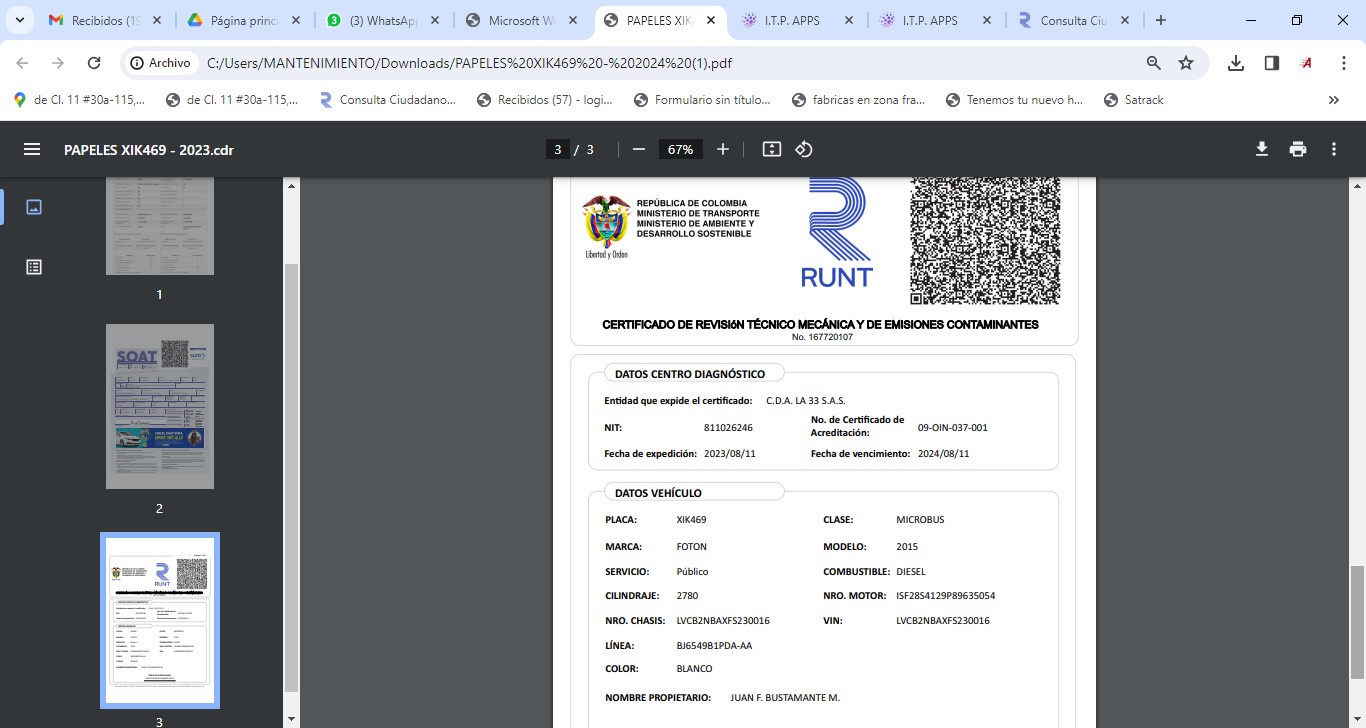Select page 2 SOAT thumbnail
This screenshot has width=1366, height=728.
(x=160, y=406)
